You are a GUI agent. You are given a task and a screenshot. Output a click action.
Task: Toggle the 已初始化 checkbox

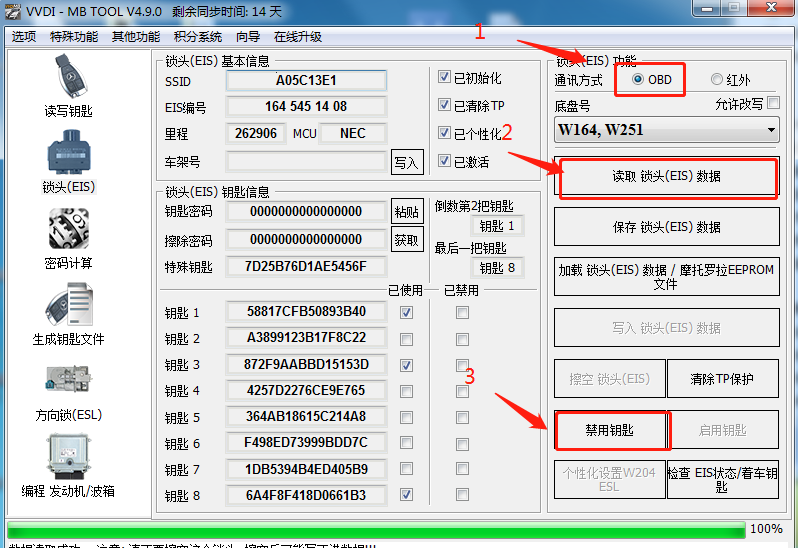[x=444, y=77]
